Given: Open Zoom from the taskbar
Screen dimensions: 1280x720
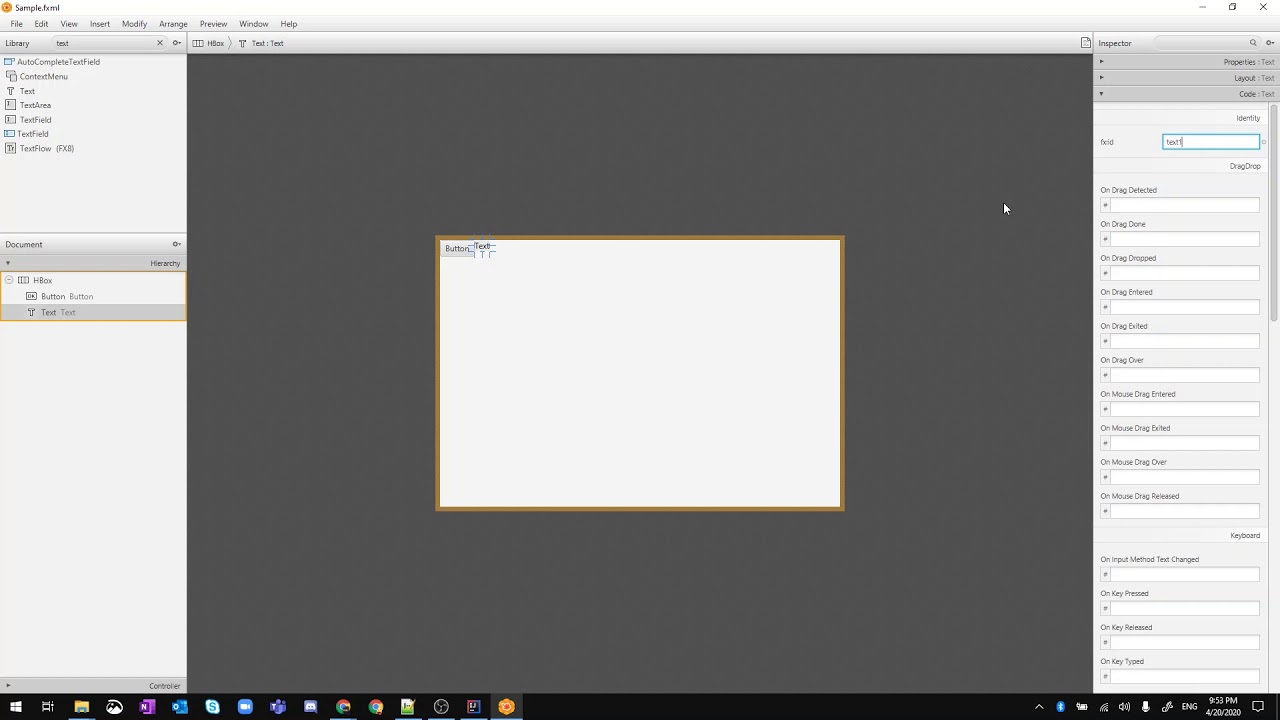Looking at the screenshot, I should click(x=245, y=707).
